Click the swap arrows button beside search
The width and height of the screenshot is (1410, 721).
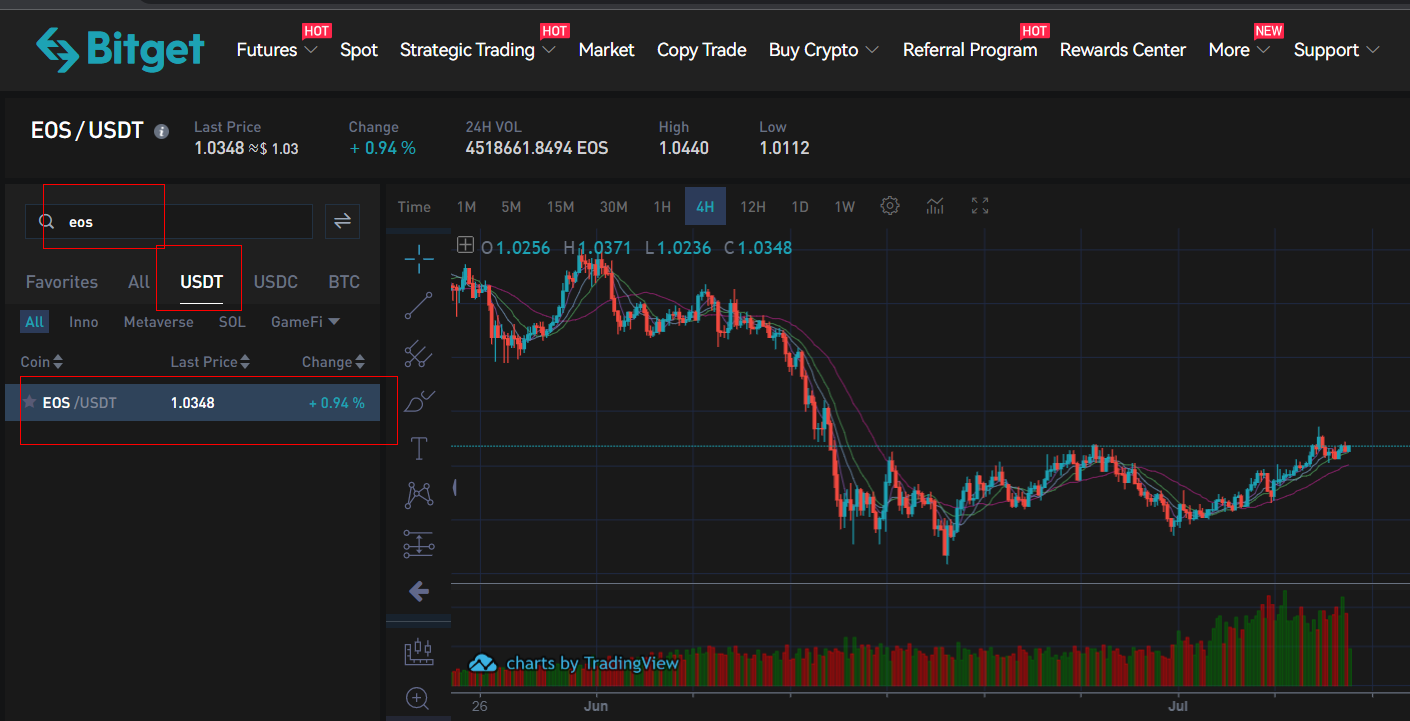(x=342, y=221)
